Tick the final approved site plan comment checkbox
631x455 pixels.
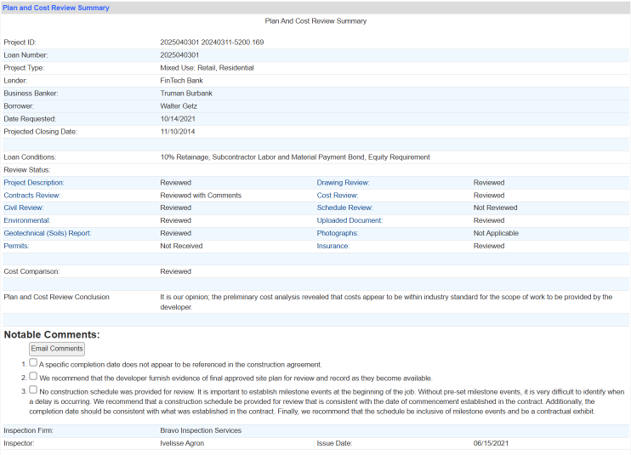coord(33,377)
